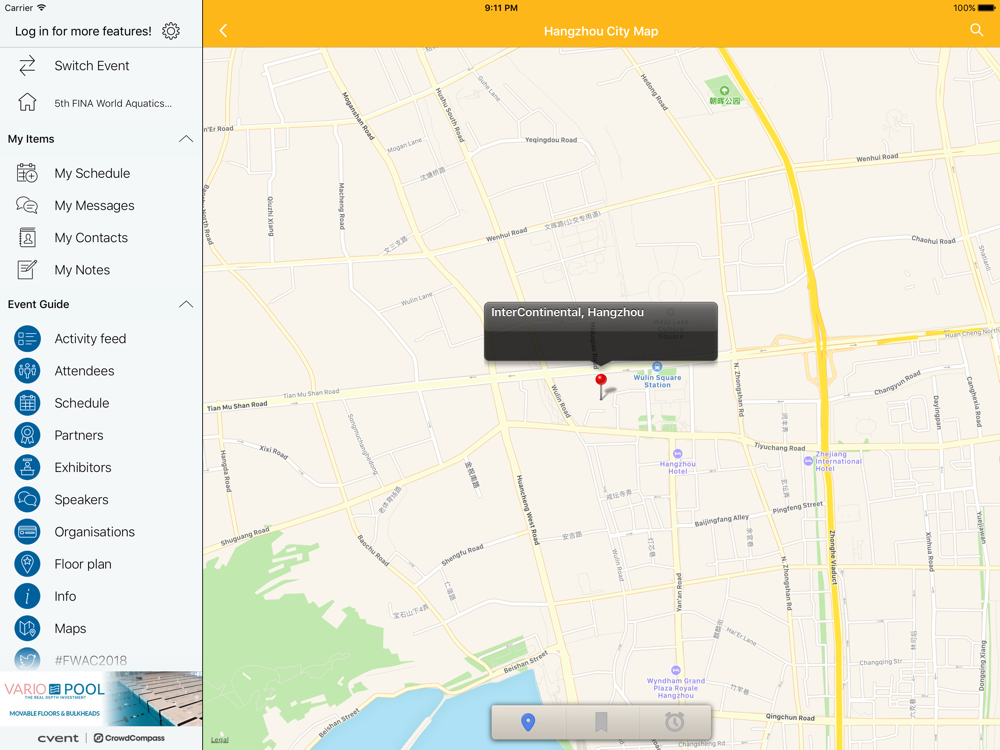This screenshot has width=1000, height=750.
Task: Open the 5th FINA World Aquatics event home
Action: [112, 103]
